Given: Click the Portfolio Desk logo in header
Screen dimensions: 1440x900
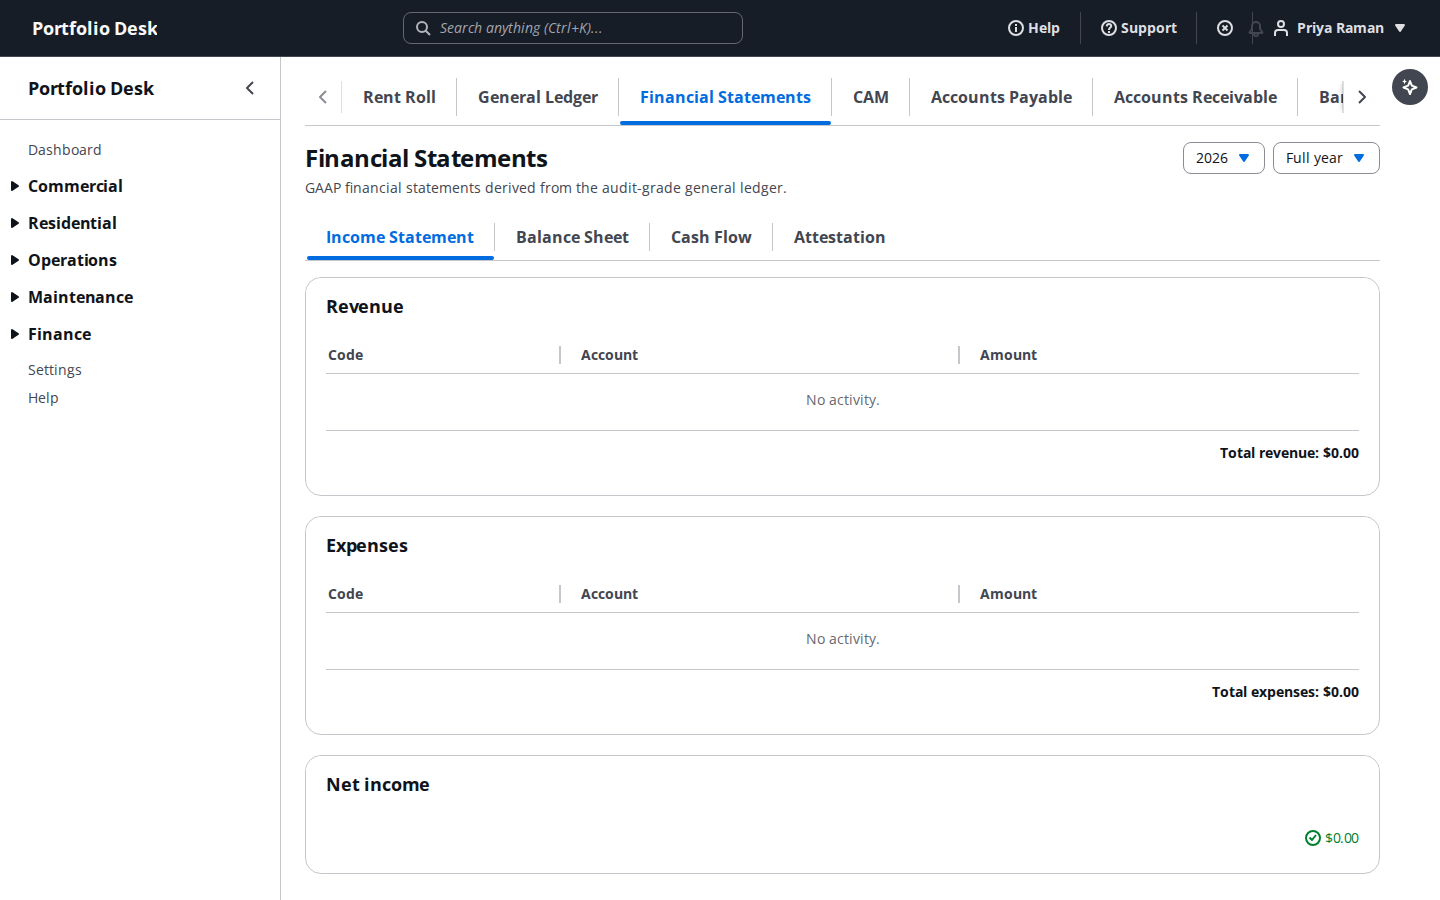Looking at the screenshot, I should tap(95, 28).
